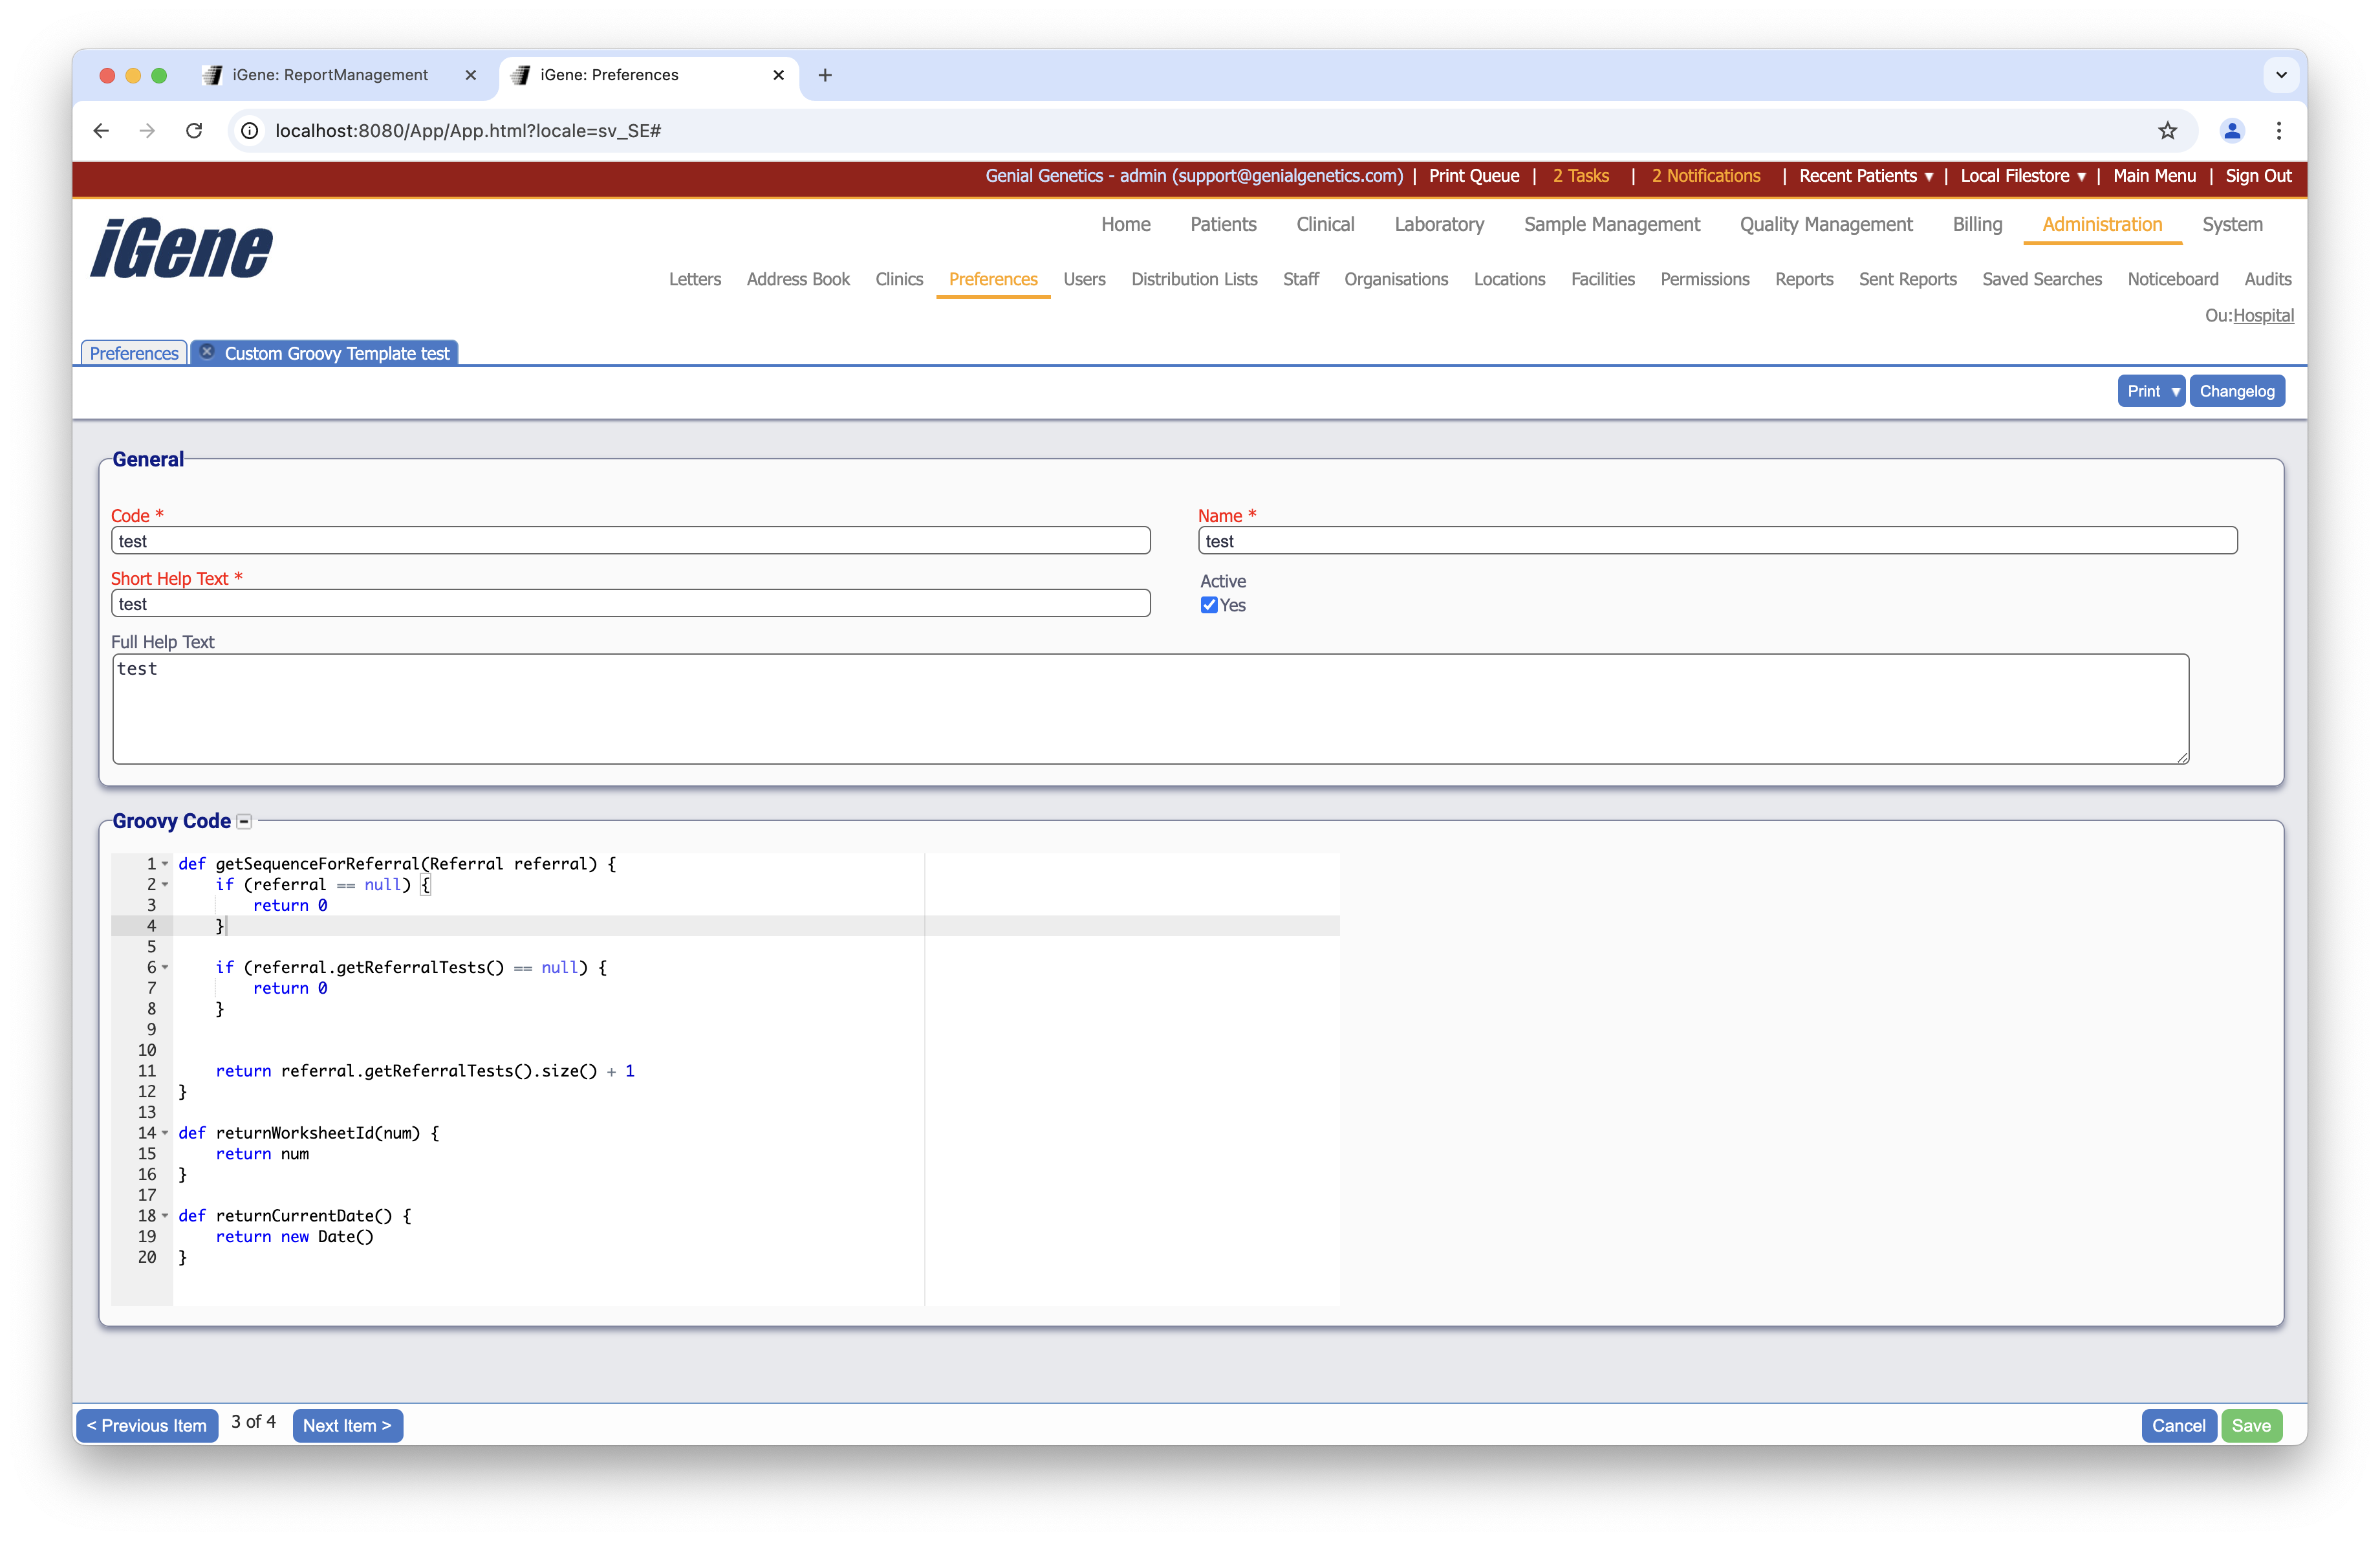Viewport: 2380px width, 1541px height.
Task: Open Chrome three-dot menu
Action: click(x=2279, y=131)
